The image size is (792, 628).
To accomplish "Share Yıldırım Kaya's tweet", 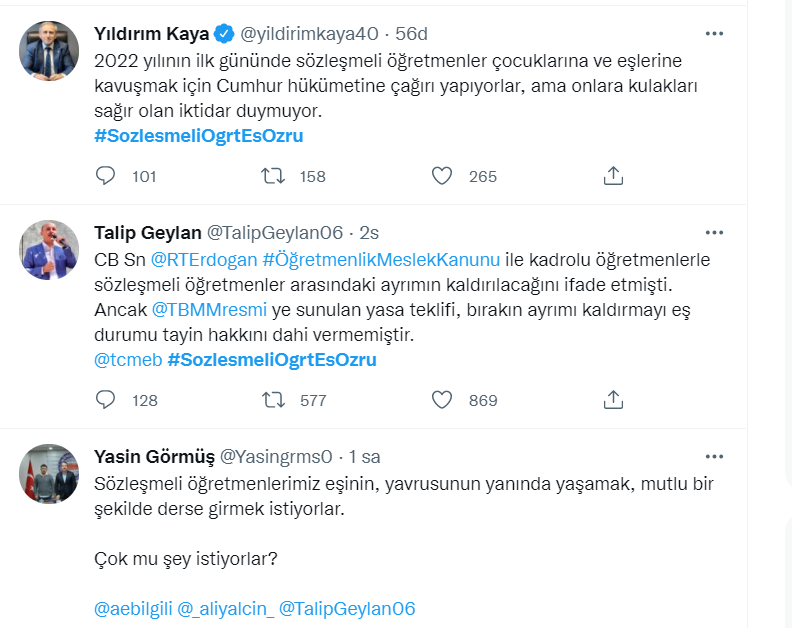I will point(614,177).
